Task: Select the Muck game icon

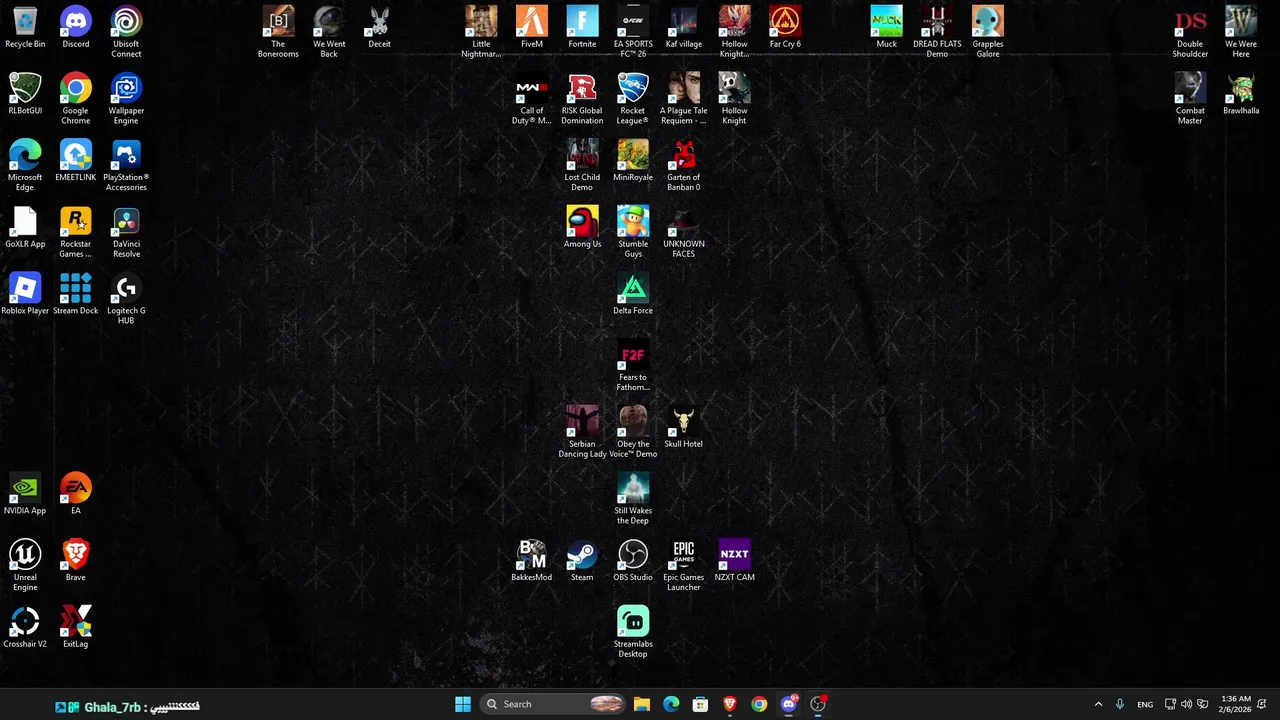Action: click(x=886, y=28)
